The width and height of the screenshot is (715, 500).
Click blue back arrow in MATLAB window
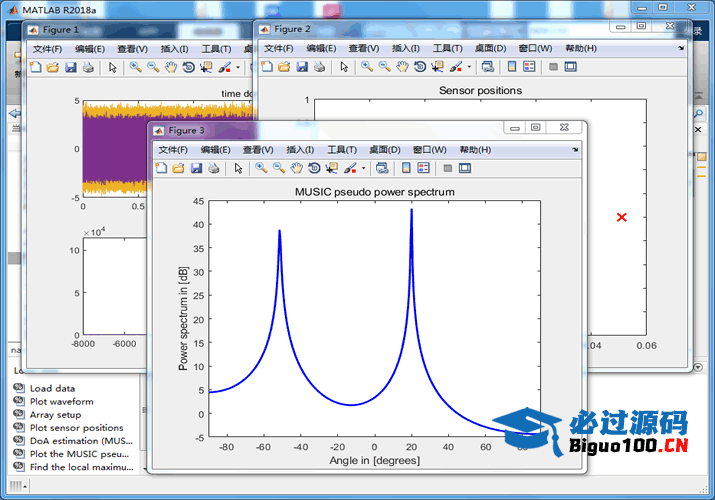(x=15, y=113)
